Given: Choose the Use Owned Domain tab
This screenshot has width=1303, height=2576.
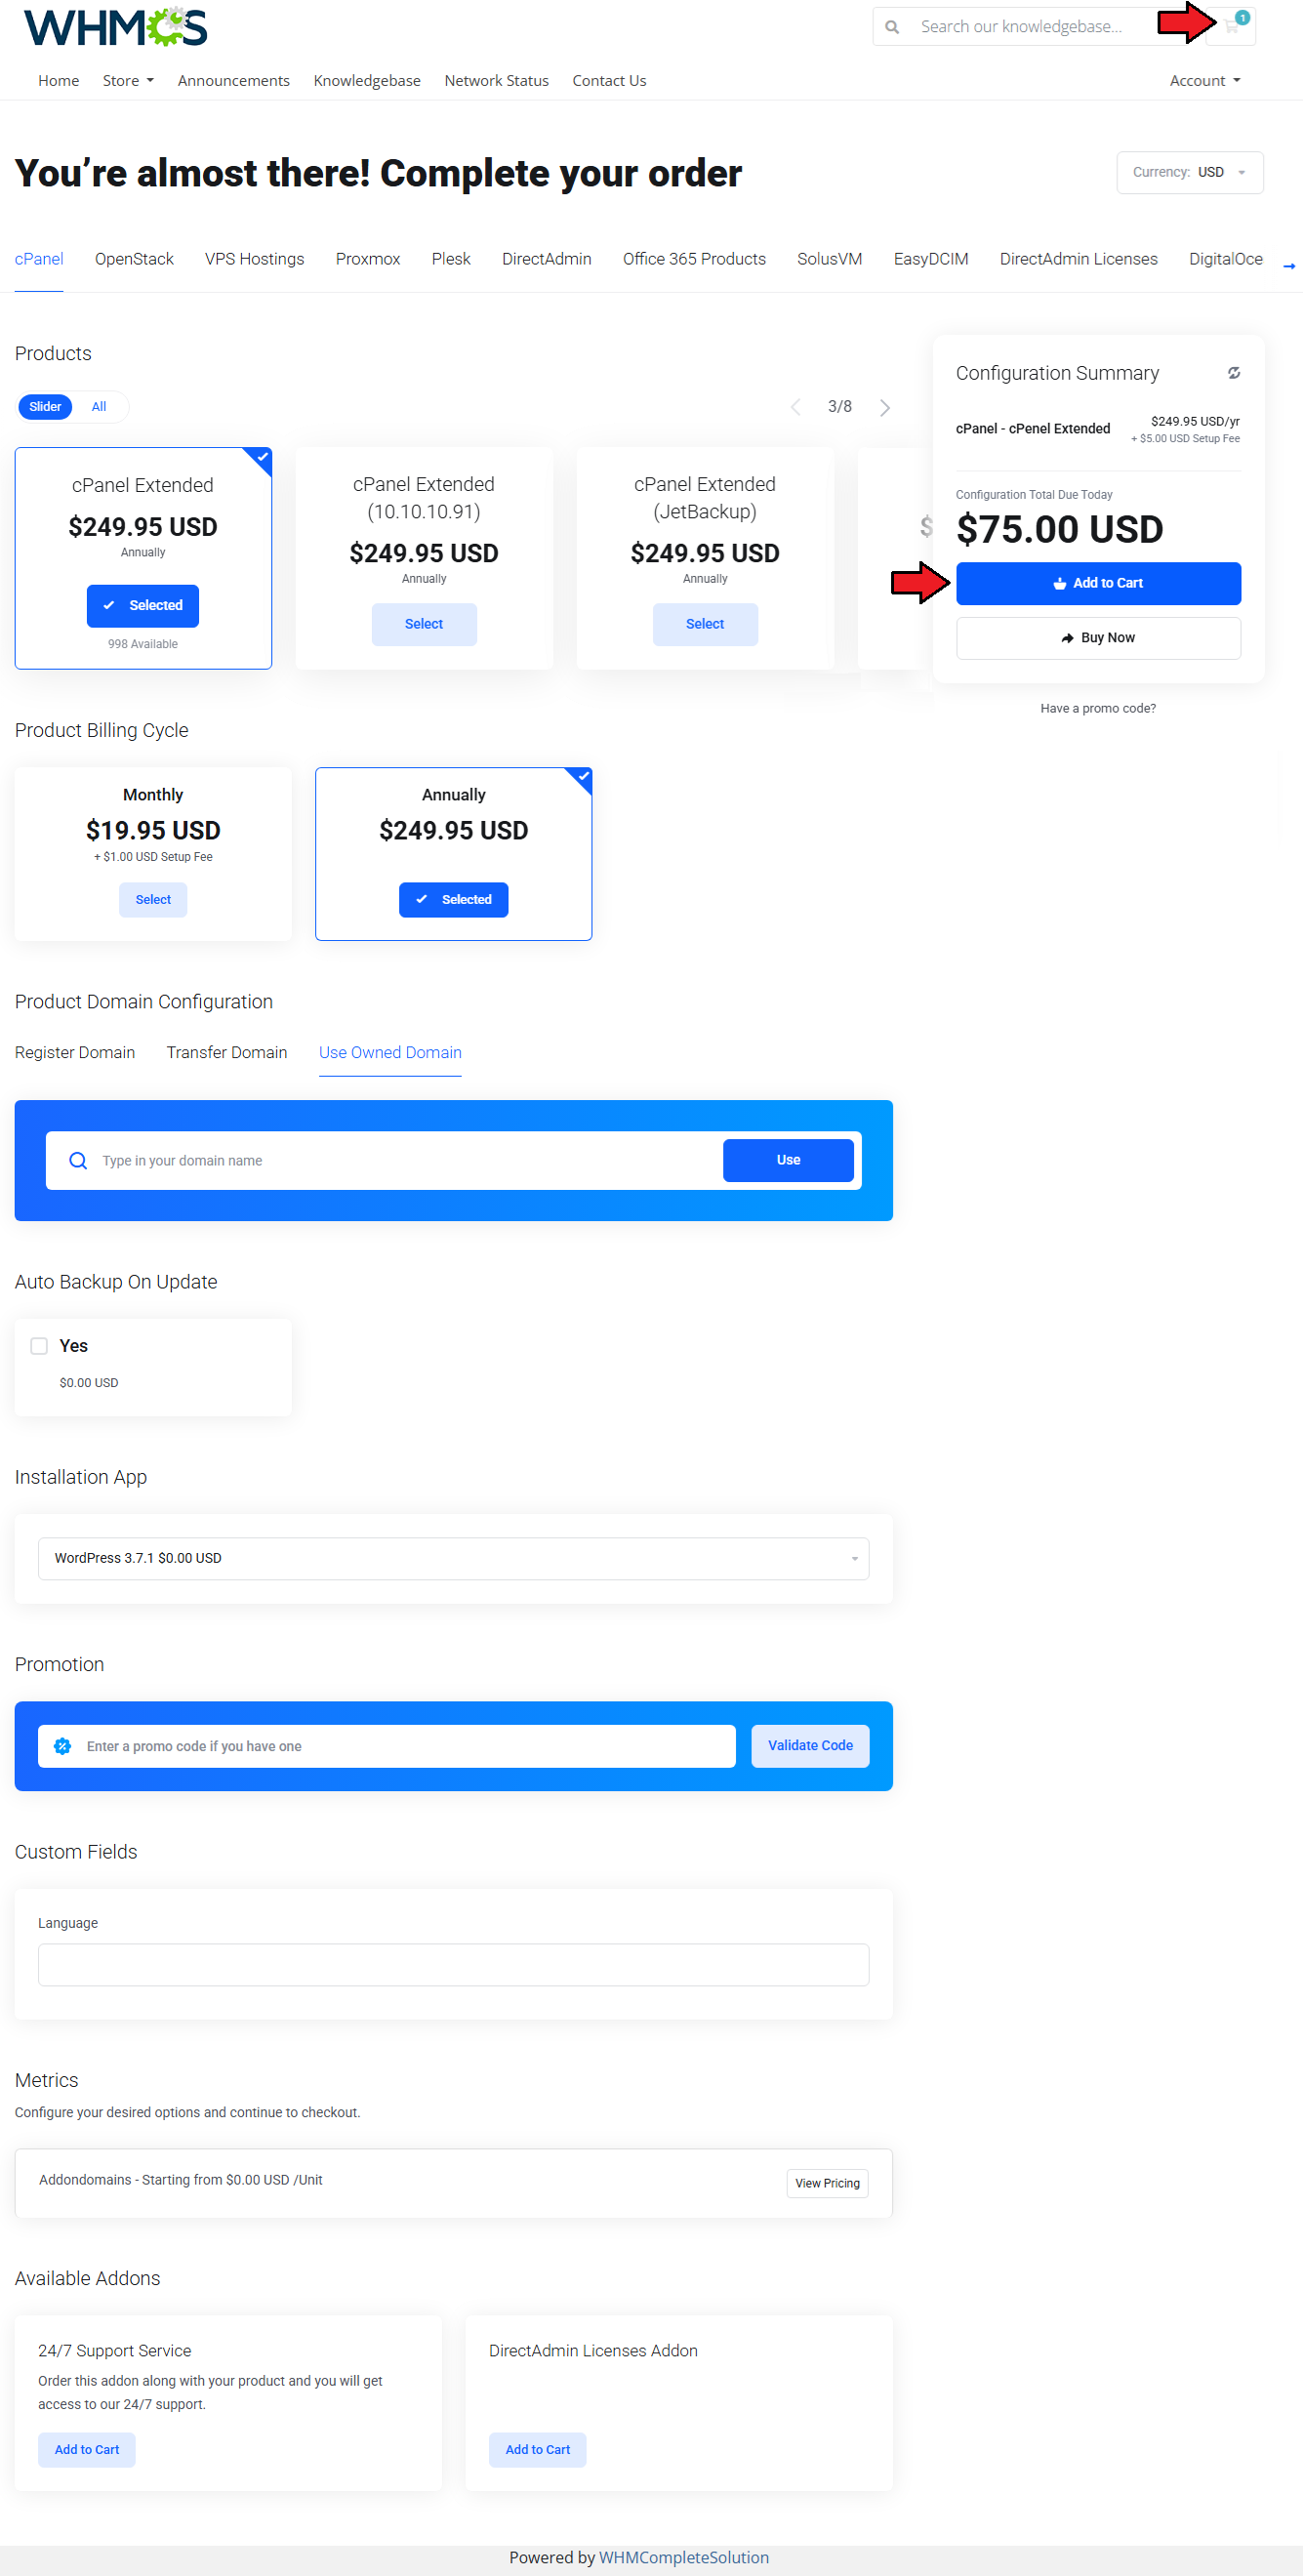Looking at the screenshot, I should pyautogui.click(x=390, y=1052).
